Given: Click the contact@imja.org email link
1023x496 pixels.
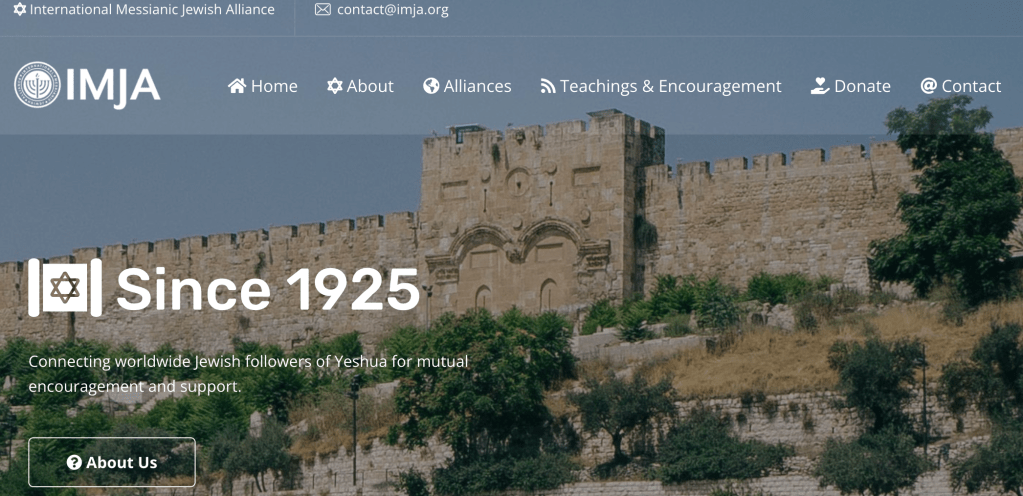Looking at the screenshot, I should (x=393, y=10).
